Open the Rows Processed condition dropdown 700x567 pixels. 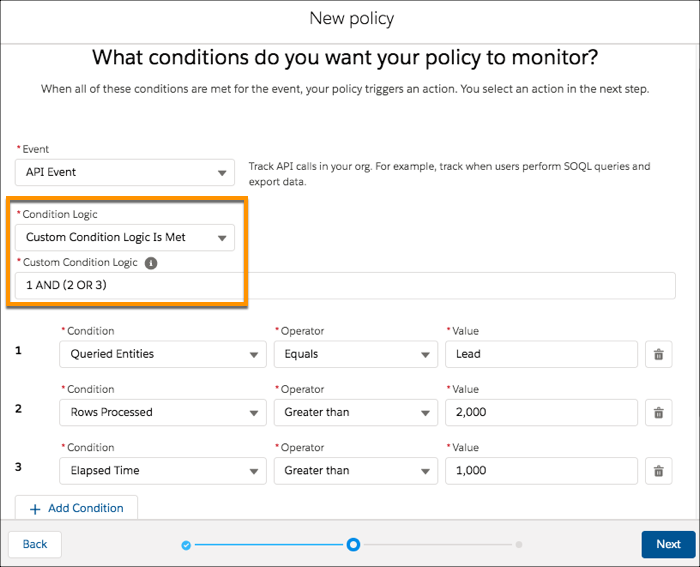pyautogui.click(x=163, y=413)
